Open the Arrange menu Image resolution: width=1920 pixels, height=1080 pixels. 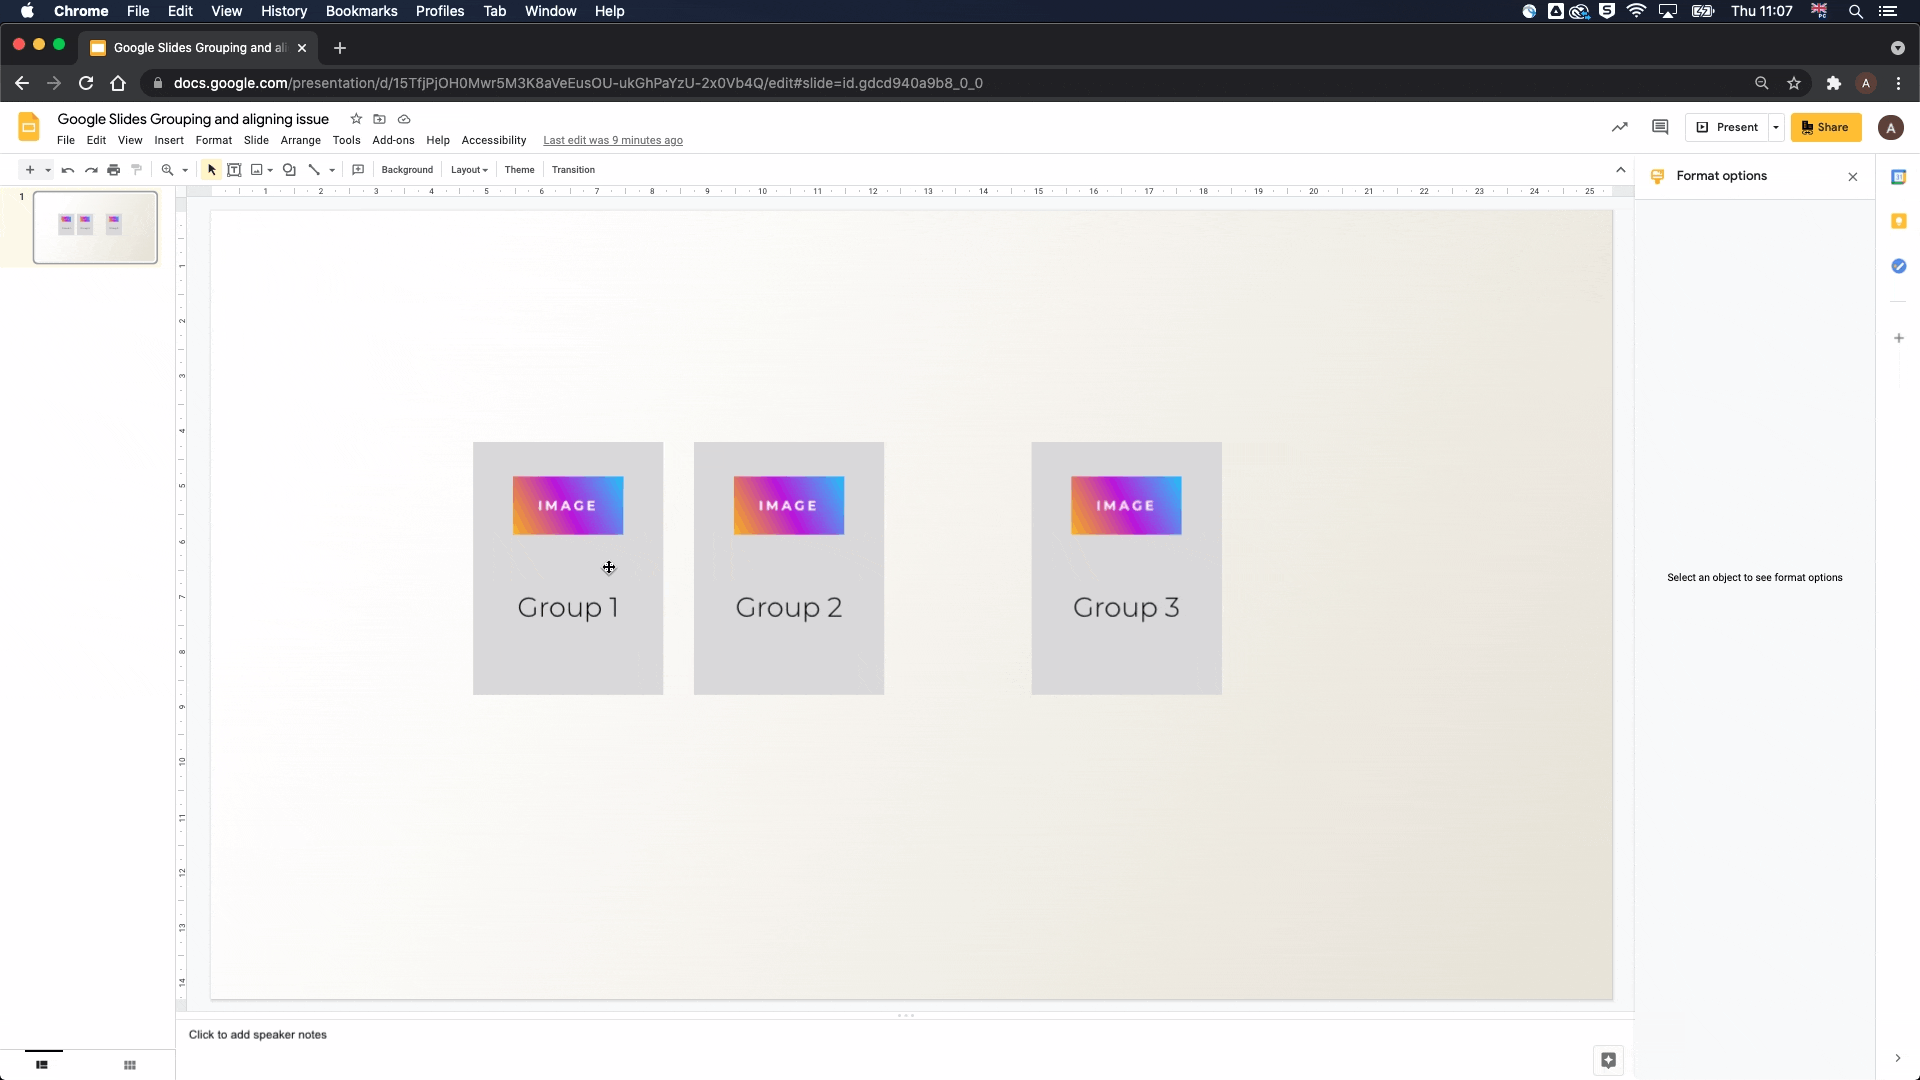300,140
